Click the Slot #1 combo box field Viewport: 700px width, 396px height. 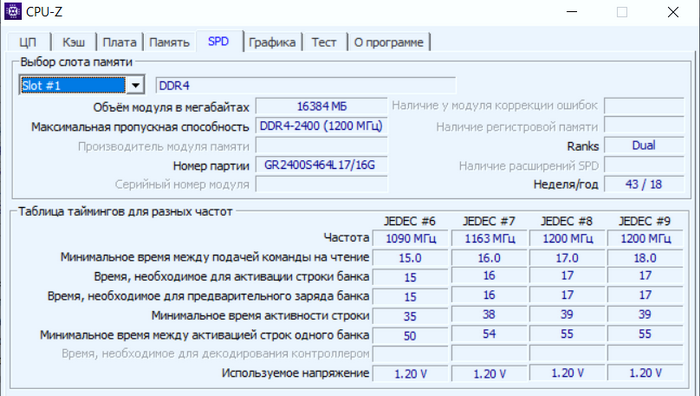[x=82, y=85]
